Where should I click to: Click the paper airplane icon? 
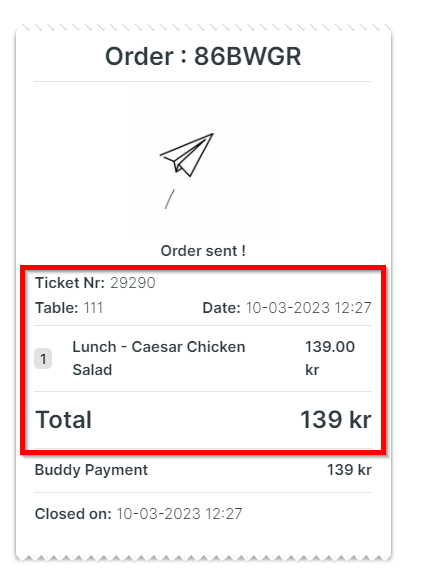point(187,155)
